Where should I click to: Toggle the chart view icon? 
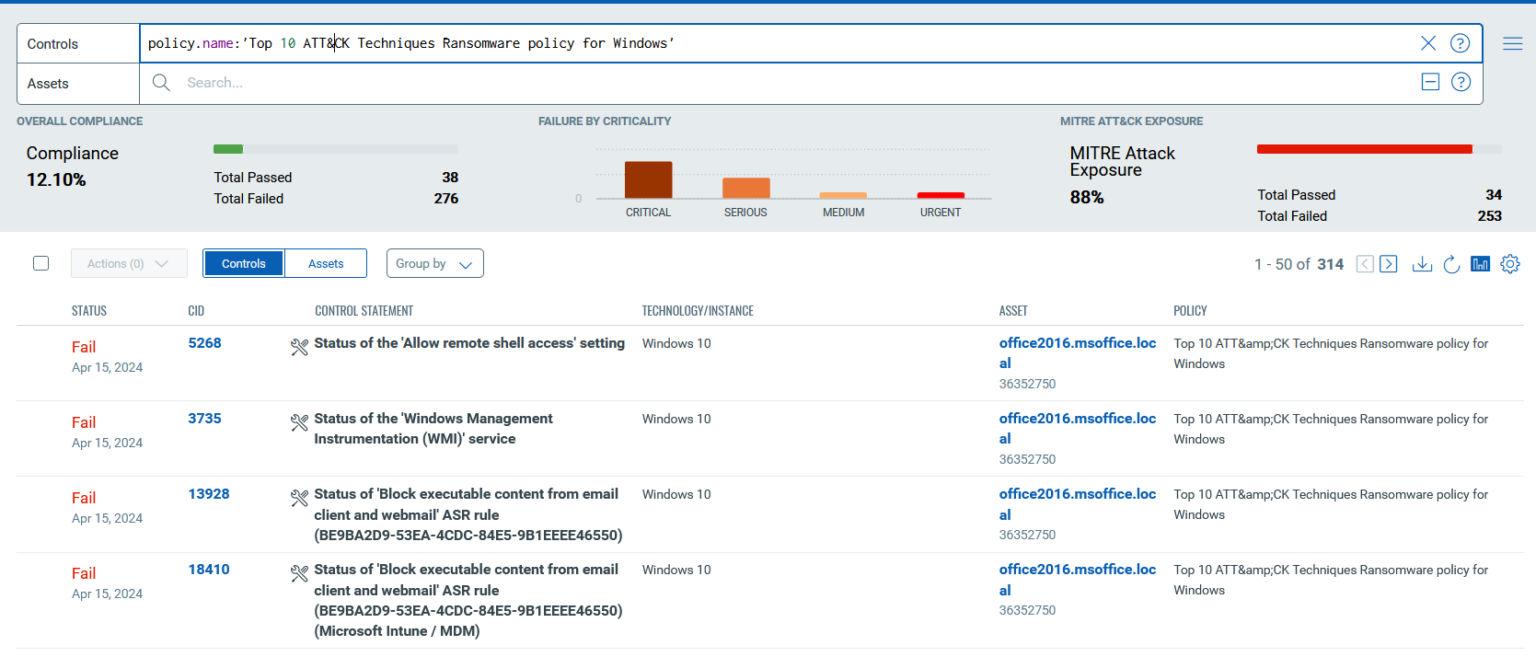[1480, 264]
